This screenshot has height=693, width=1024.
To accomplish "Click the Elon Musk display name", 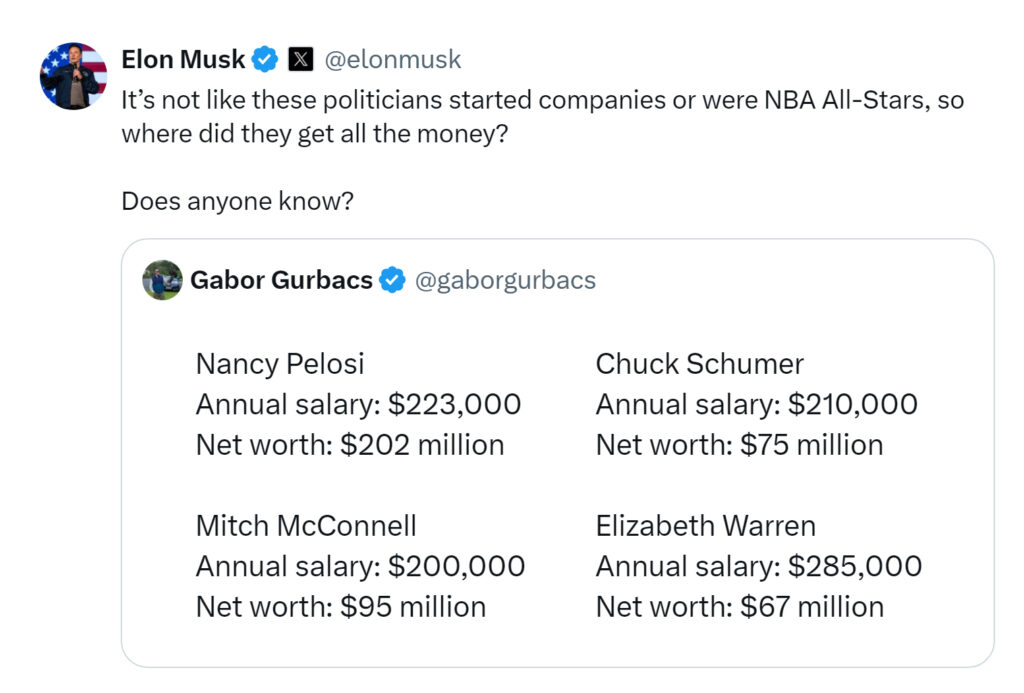I will point(182,60).
